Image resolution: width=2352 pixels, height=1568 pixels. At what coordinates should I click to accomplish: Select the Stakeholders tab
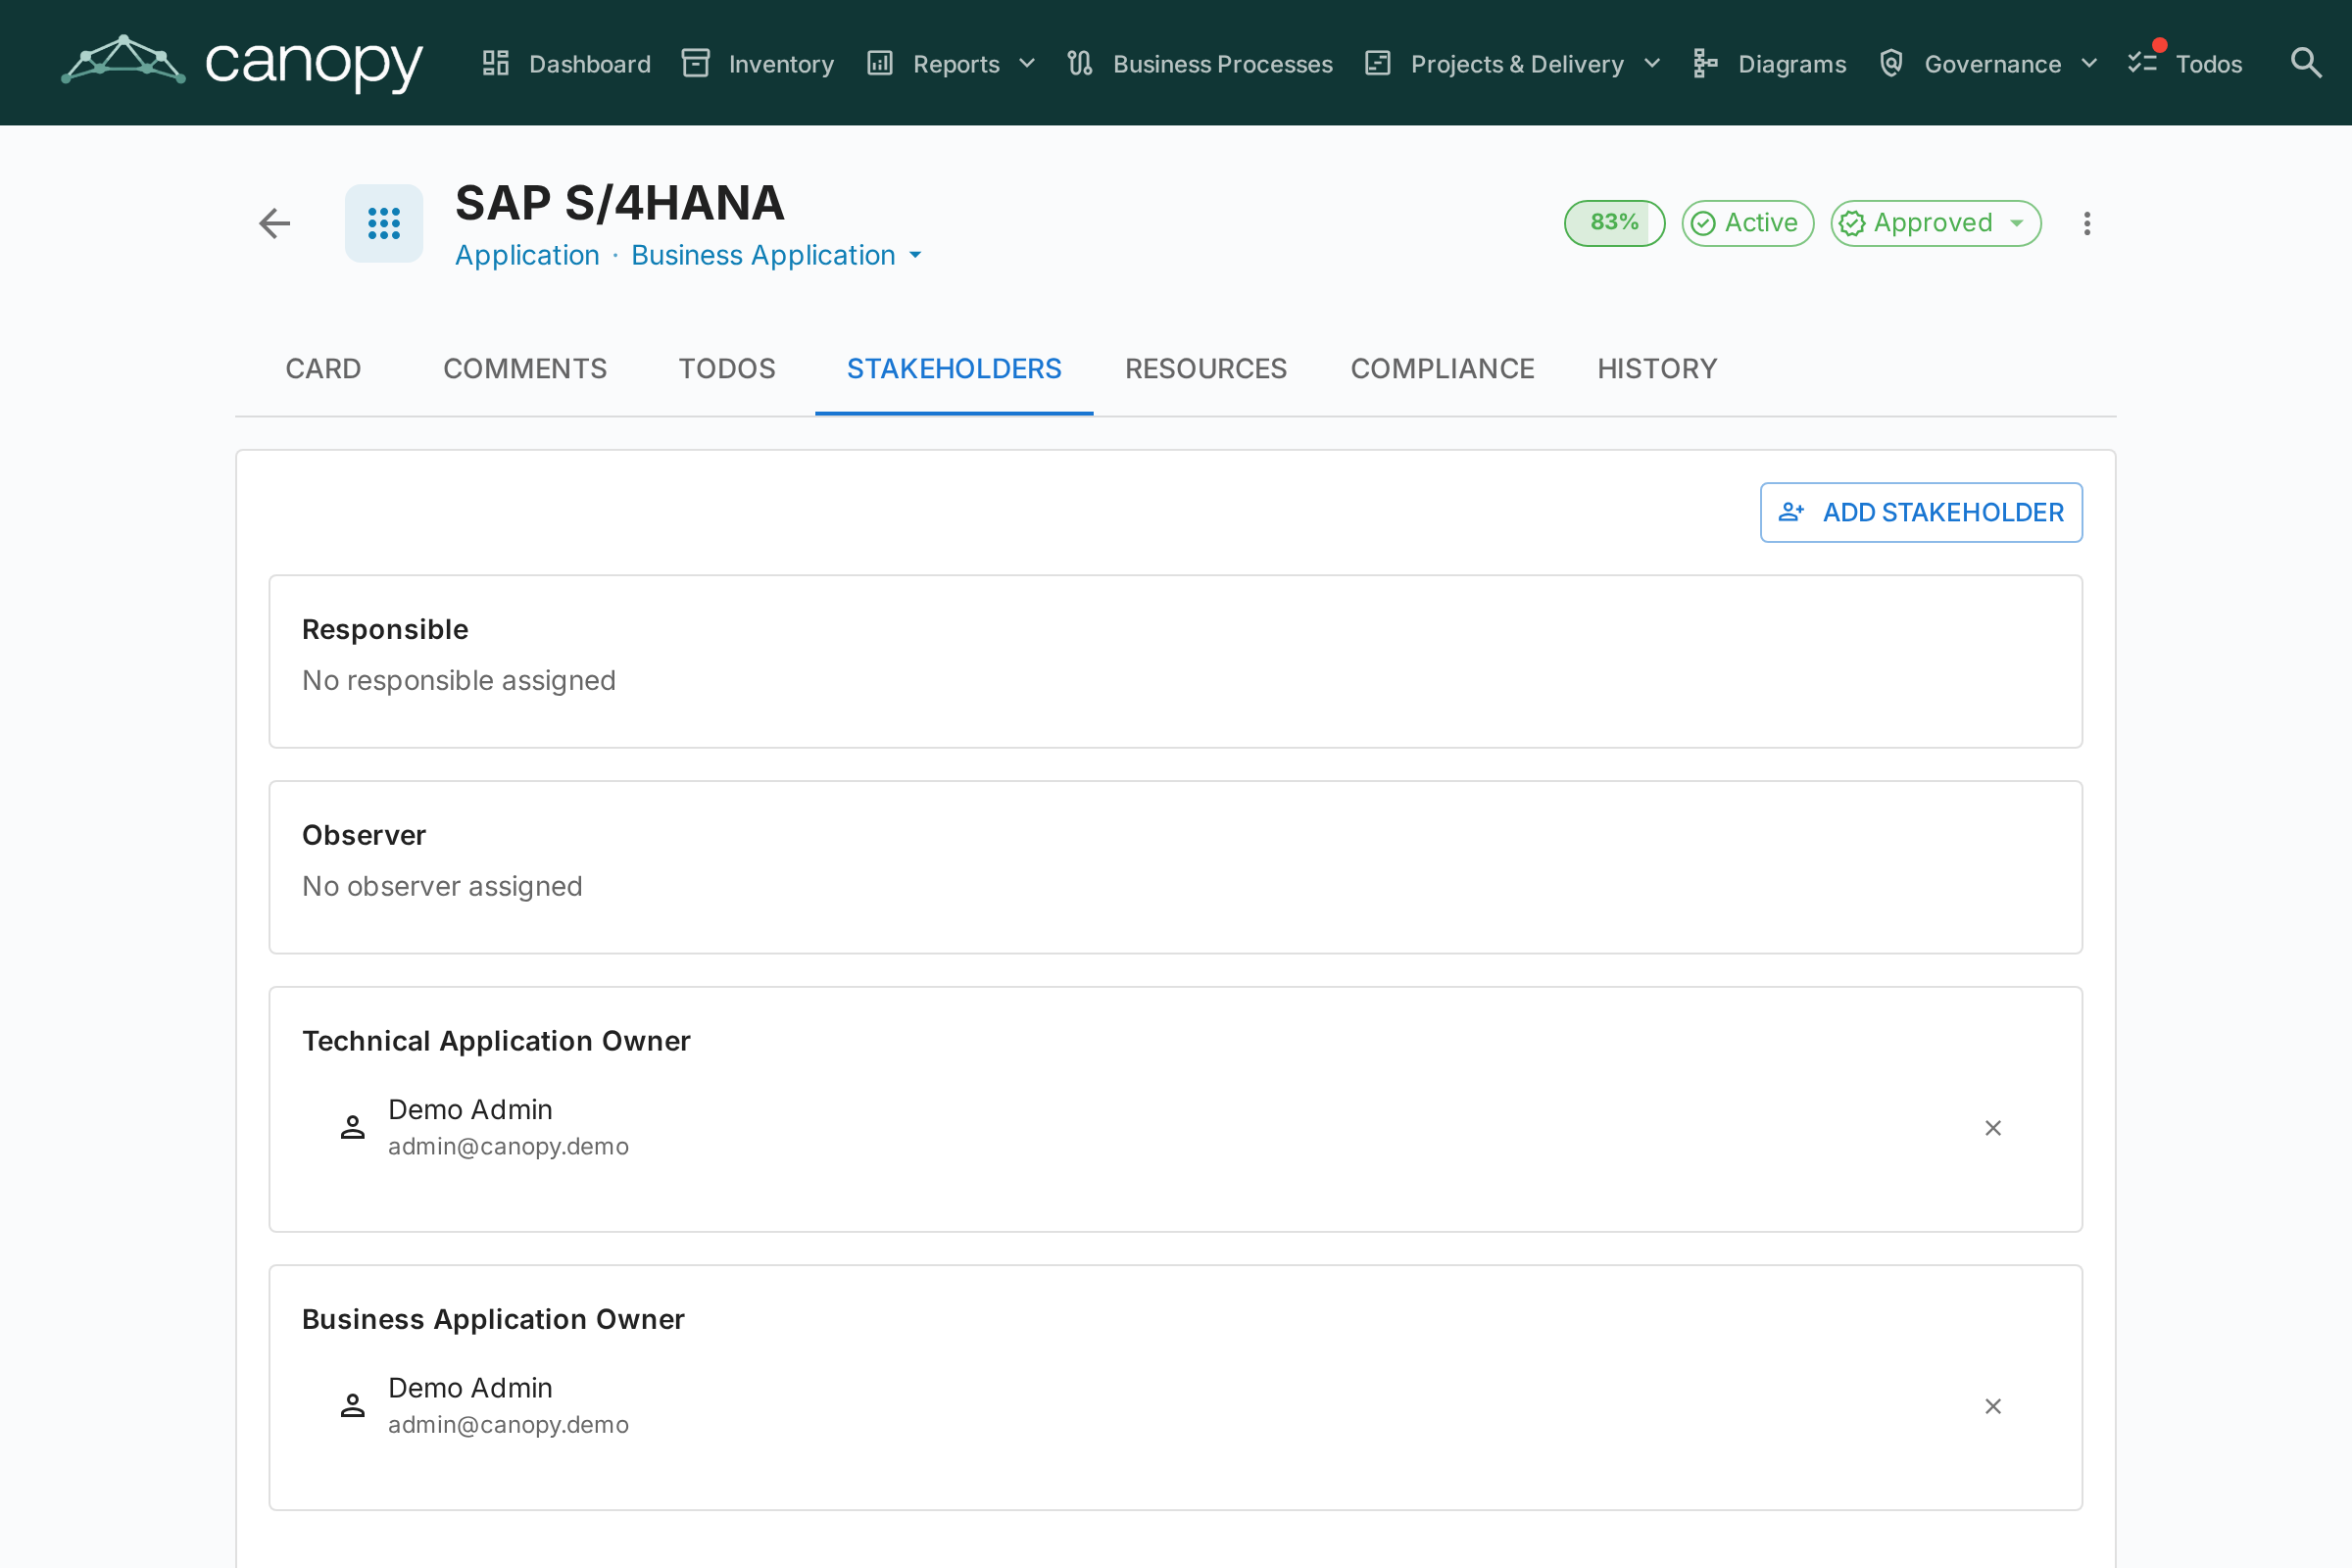pyautogui.click(x=954, y=369)
